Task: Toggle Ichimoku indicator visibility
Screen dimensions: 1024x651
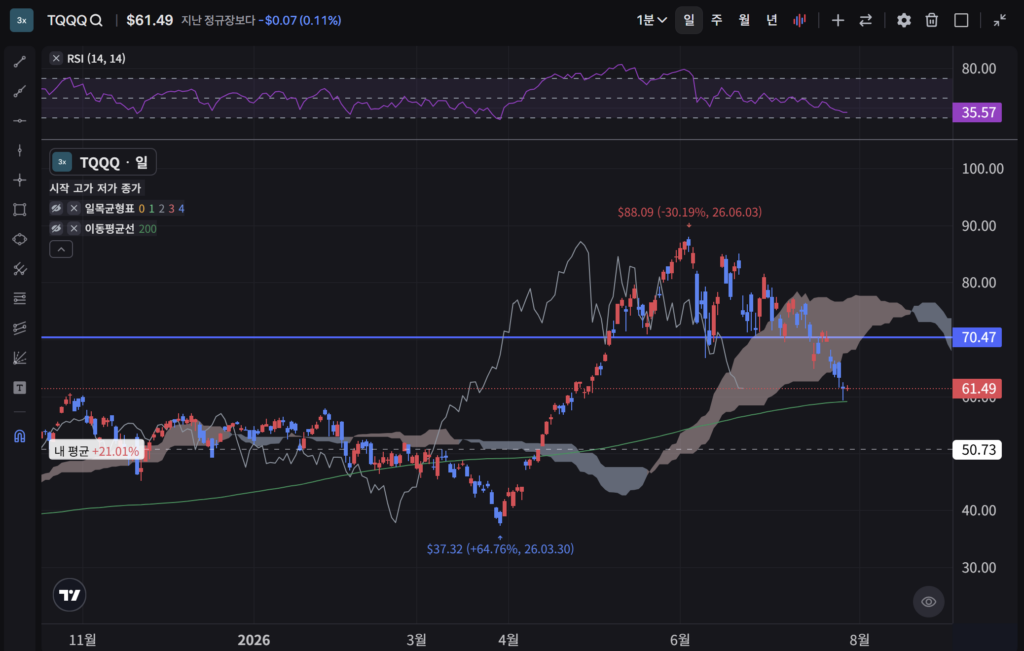Action: coord(56,208)
